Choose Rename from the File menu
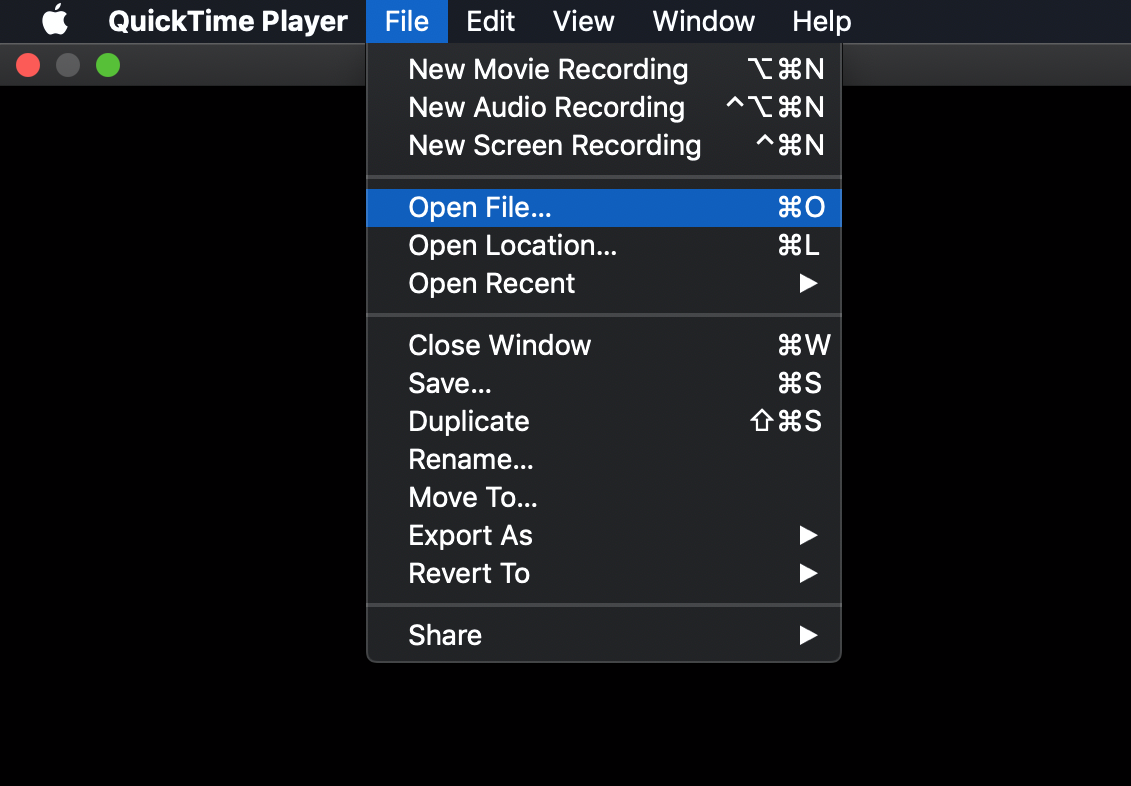 [471, 460]
